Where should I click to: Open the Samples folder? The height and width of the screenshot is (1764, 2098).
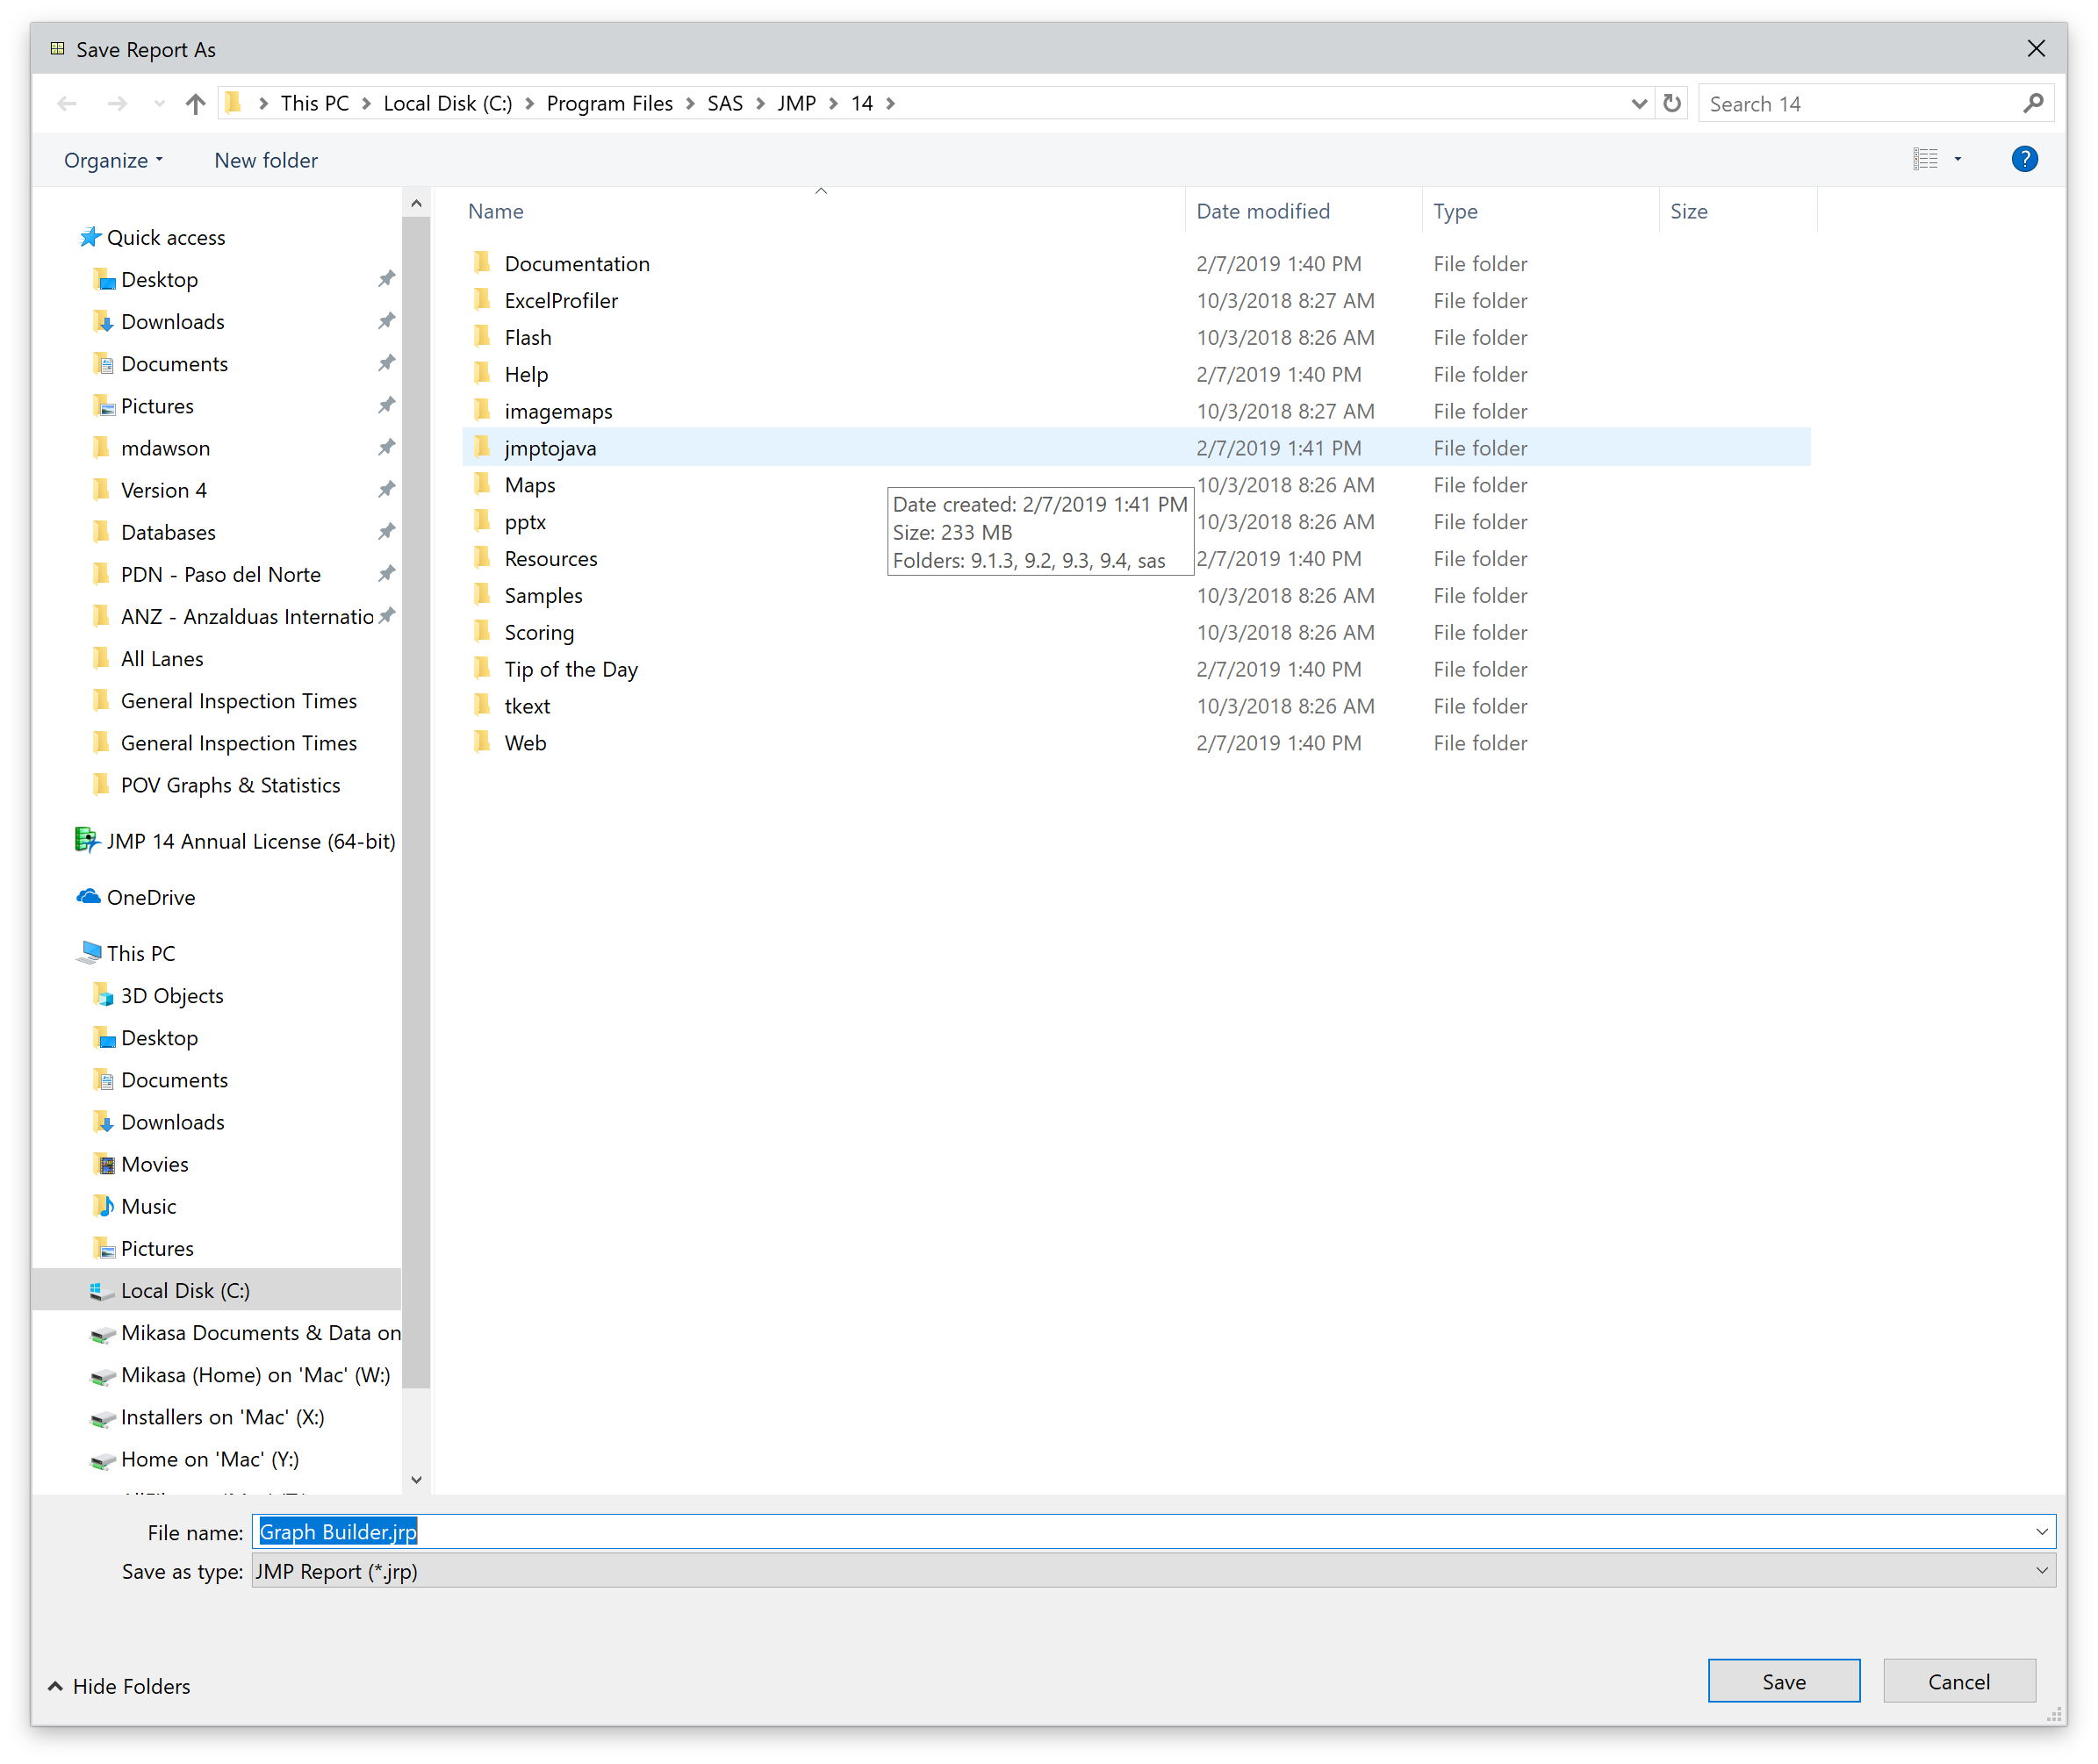(x=543, y=596)
